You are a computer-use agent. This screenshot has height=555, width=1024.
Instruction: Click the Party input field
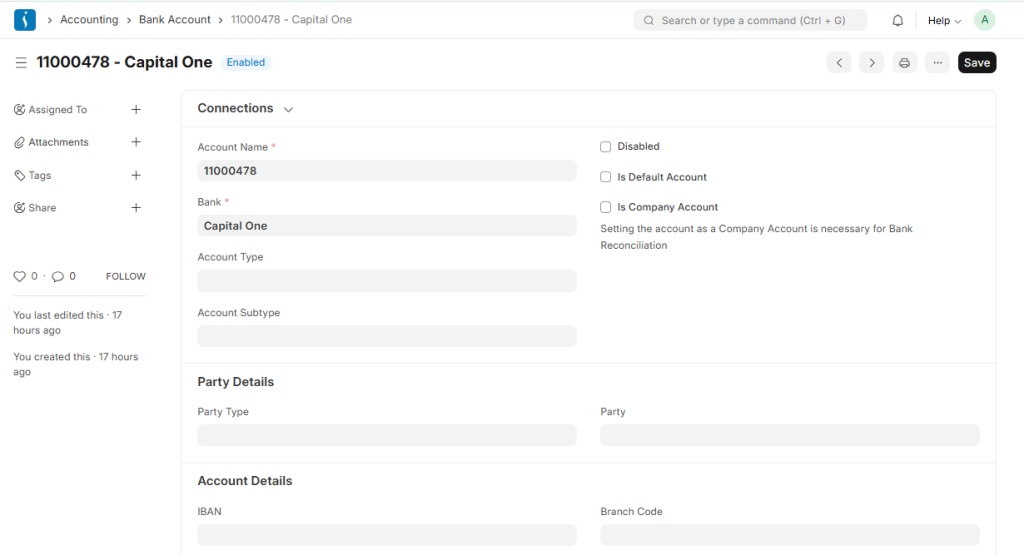click(x=790, y=436)
